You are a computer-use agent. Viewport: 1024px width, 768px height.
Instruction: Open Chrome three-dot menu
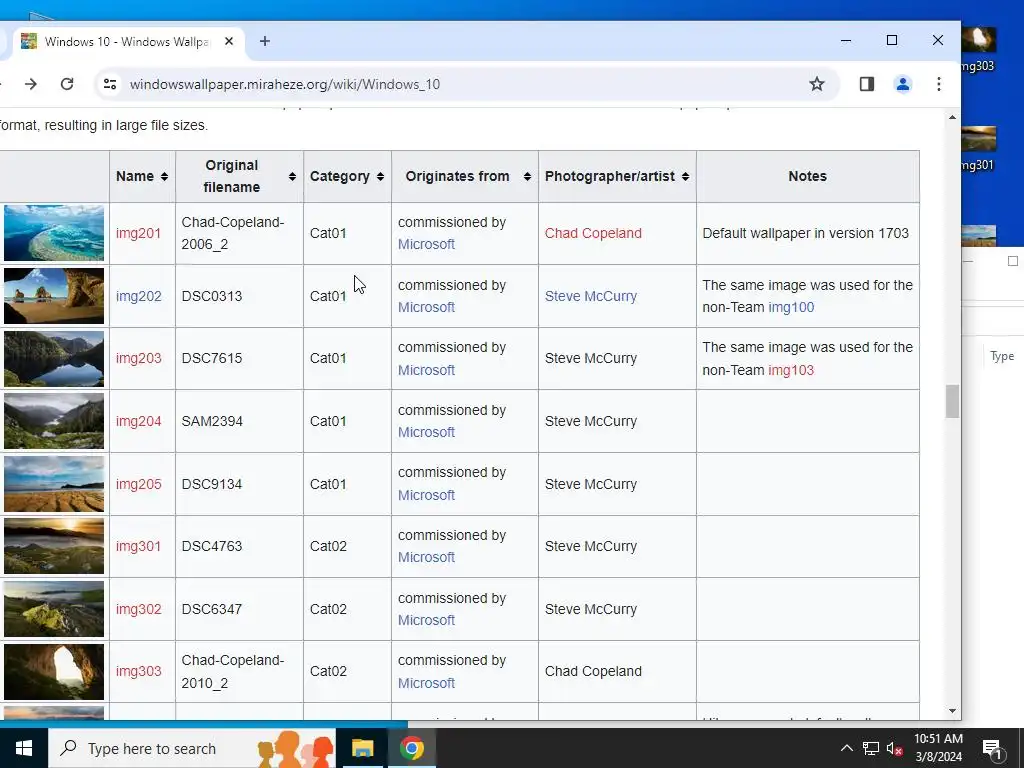pos(938,84)
